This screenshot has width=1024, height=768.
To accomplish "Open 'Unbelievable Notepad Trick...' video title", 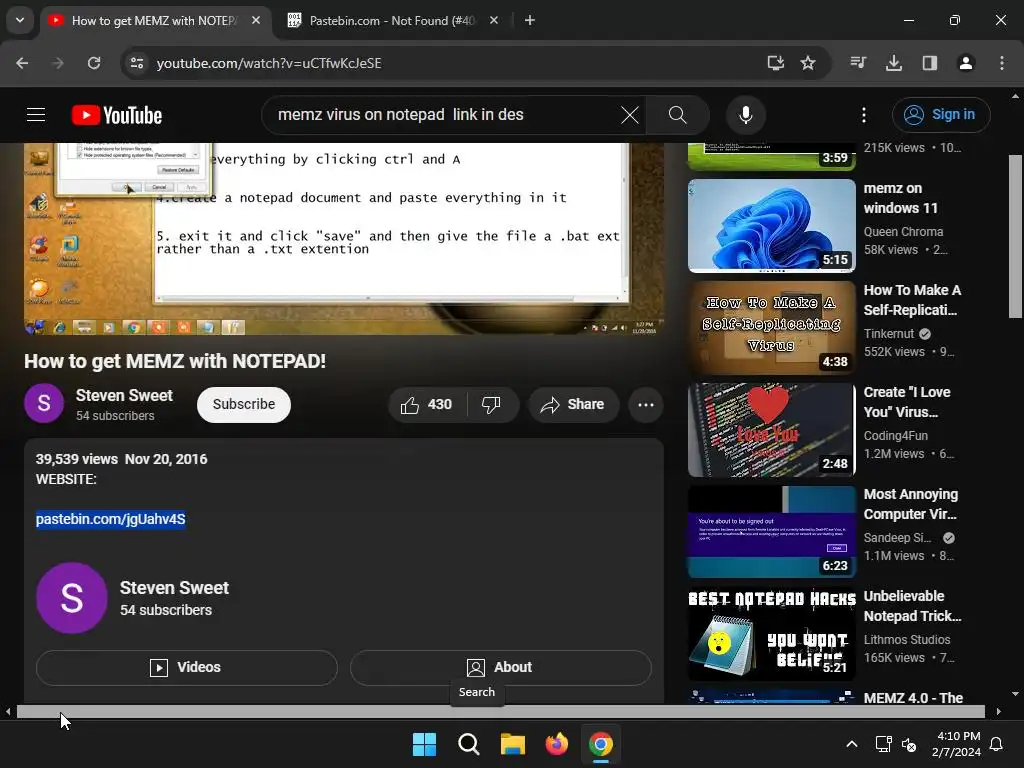I will coord(912,606).
